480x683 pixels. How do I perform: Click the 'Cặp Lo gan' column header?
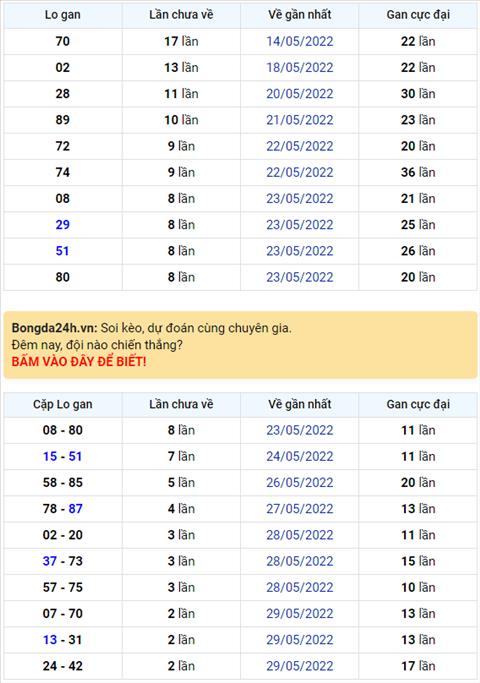63,404
